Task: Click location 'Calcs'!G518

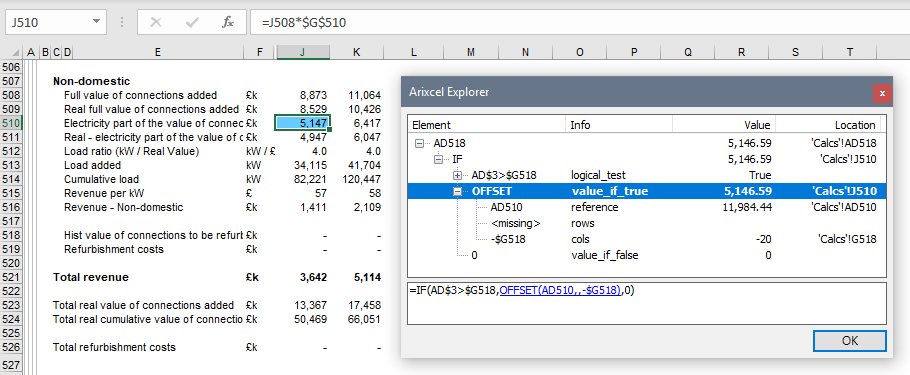Action: (x=848, y=239)
